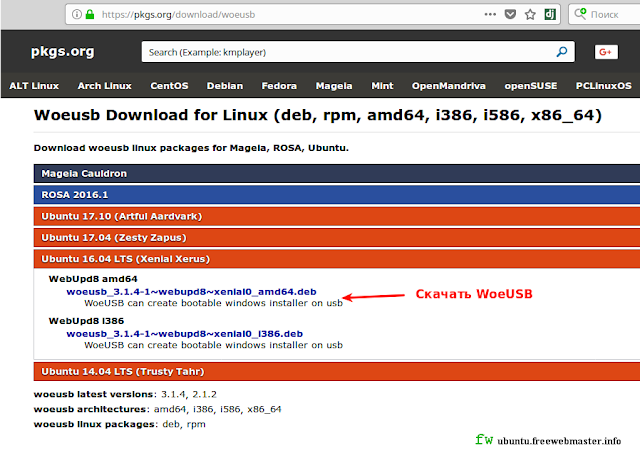Click the 'woeusb architectures' line

coord(158,409)
